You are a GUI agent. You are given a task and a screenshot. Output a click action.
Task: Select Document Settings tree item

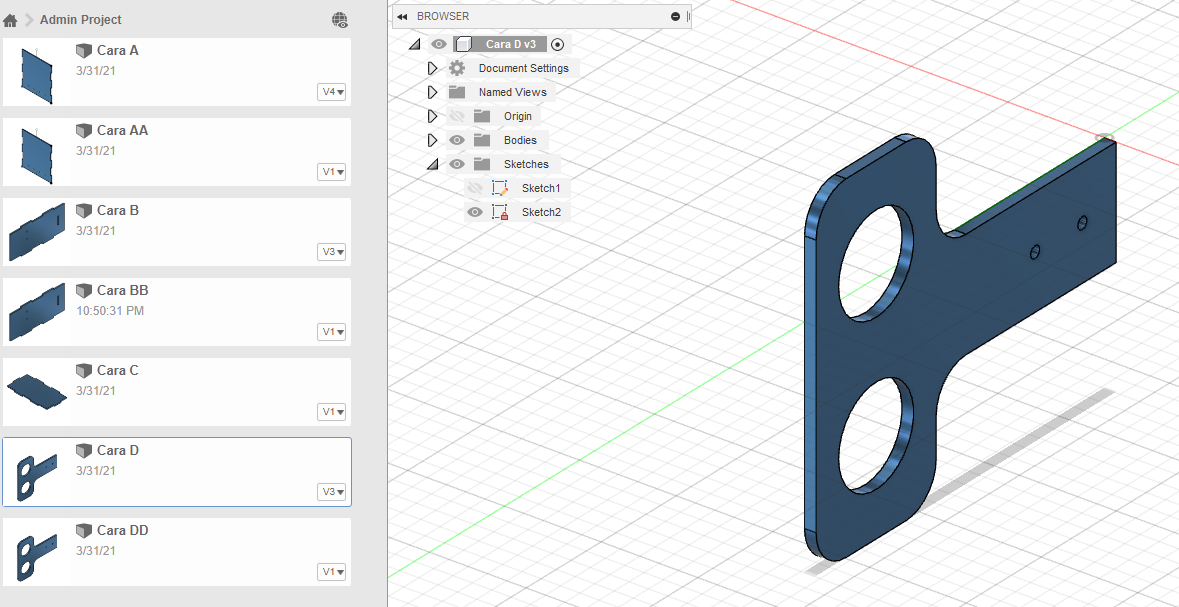point(523,68)
